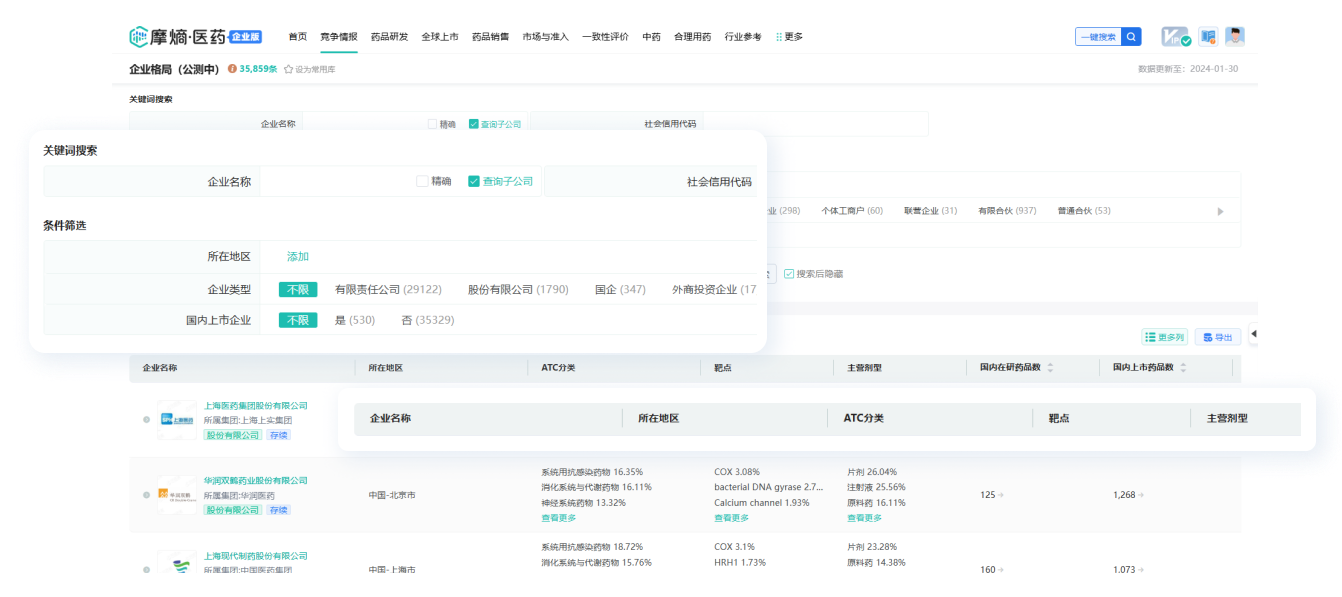Image resolution: width=1342 pixels, height=597 pixels.
Task: Select 不限 in the 国内上市企业 row
Action: coord(298,320)
